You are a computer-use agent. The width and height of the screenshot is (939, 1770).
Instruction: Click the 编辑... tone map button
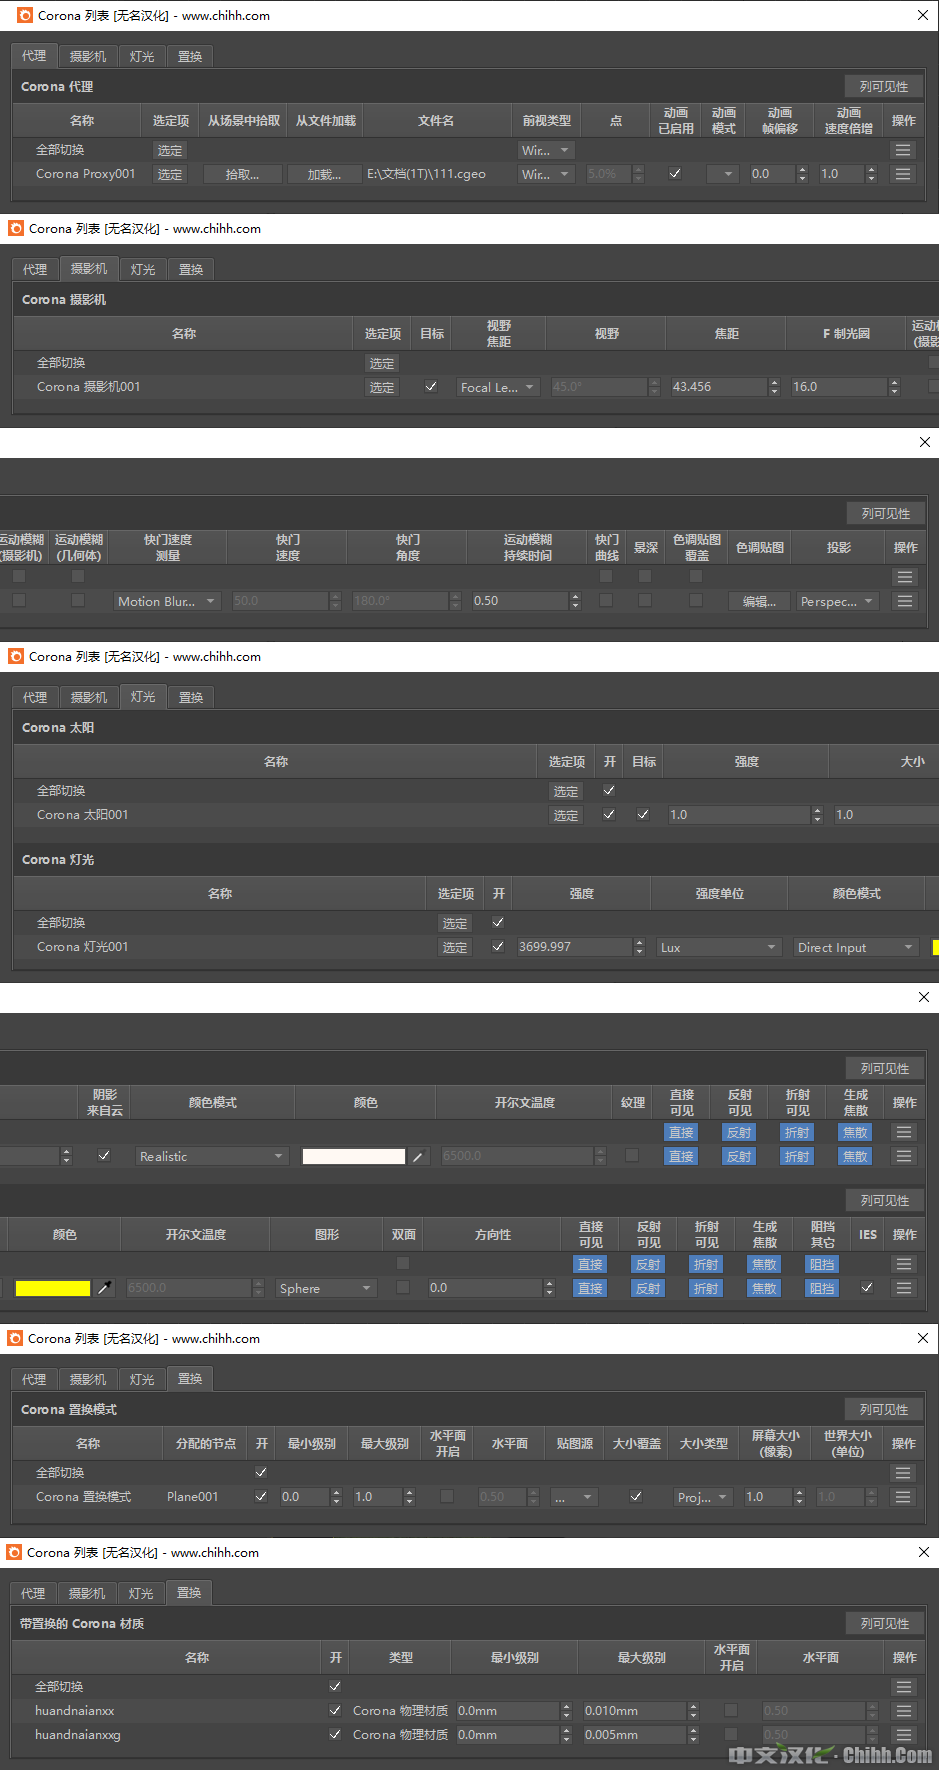point(759,601)
